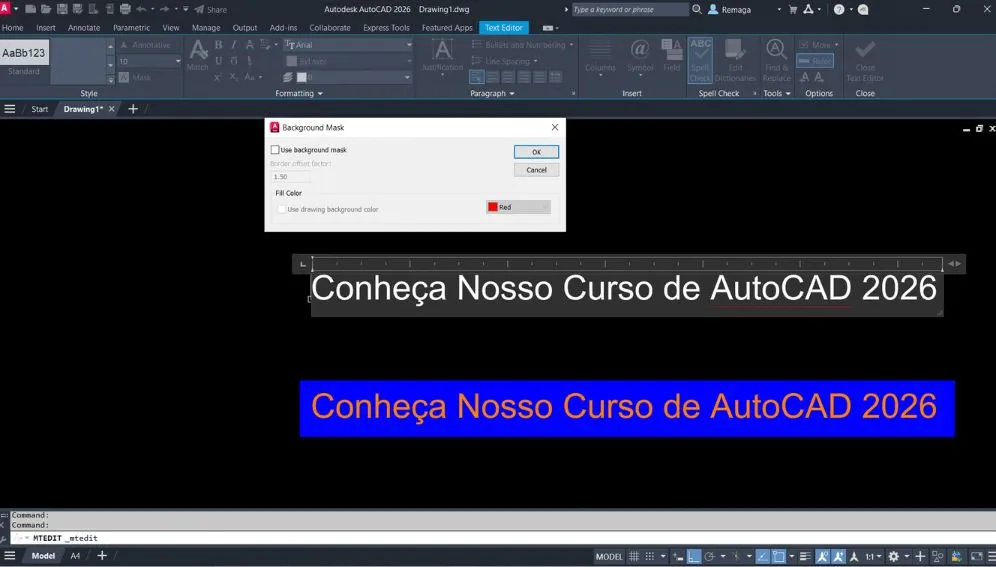The image size is (996, 567).
Task: Expand the Tools panel
Action: tap(776, 93)
